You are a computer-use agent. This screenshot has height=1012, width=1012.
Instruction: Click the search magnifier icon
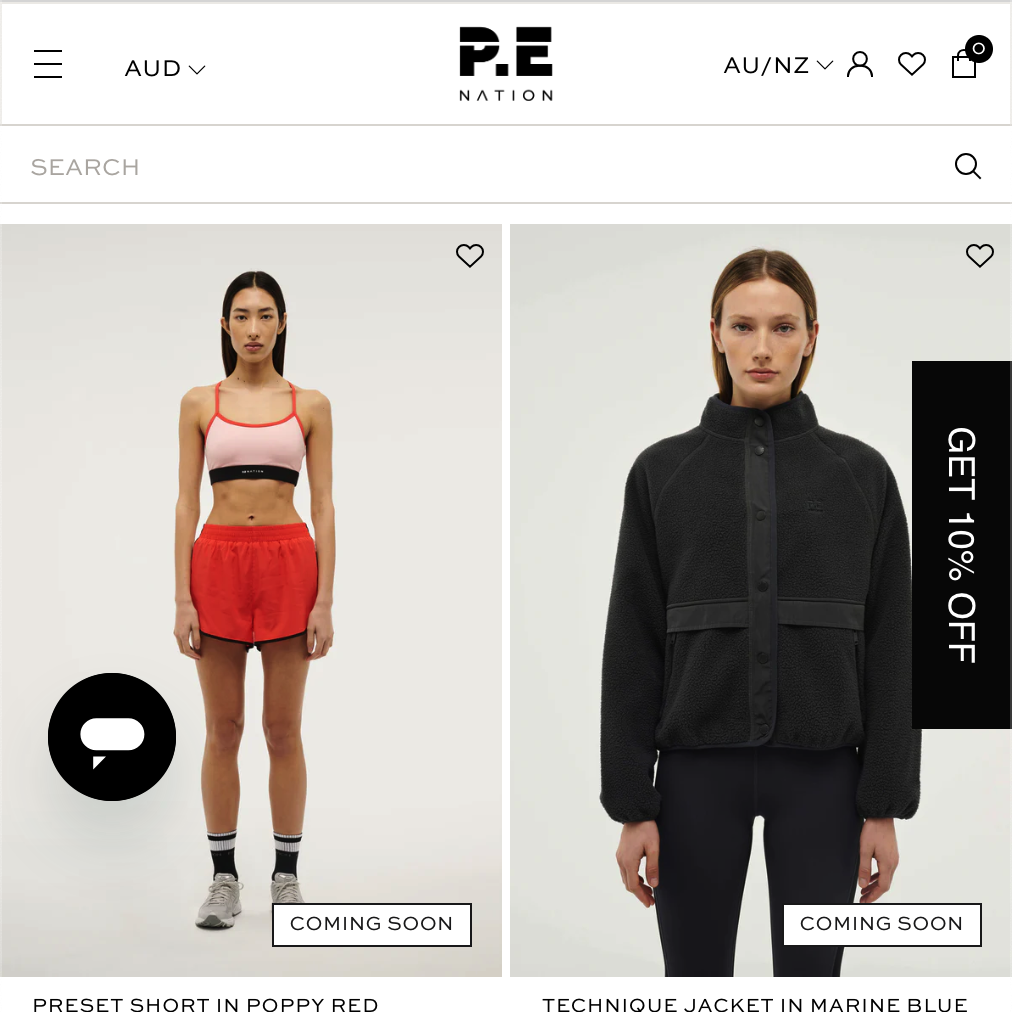[x=967, y=166]
